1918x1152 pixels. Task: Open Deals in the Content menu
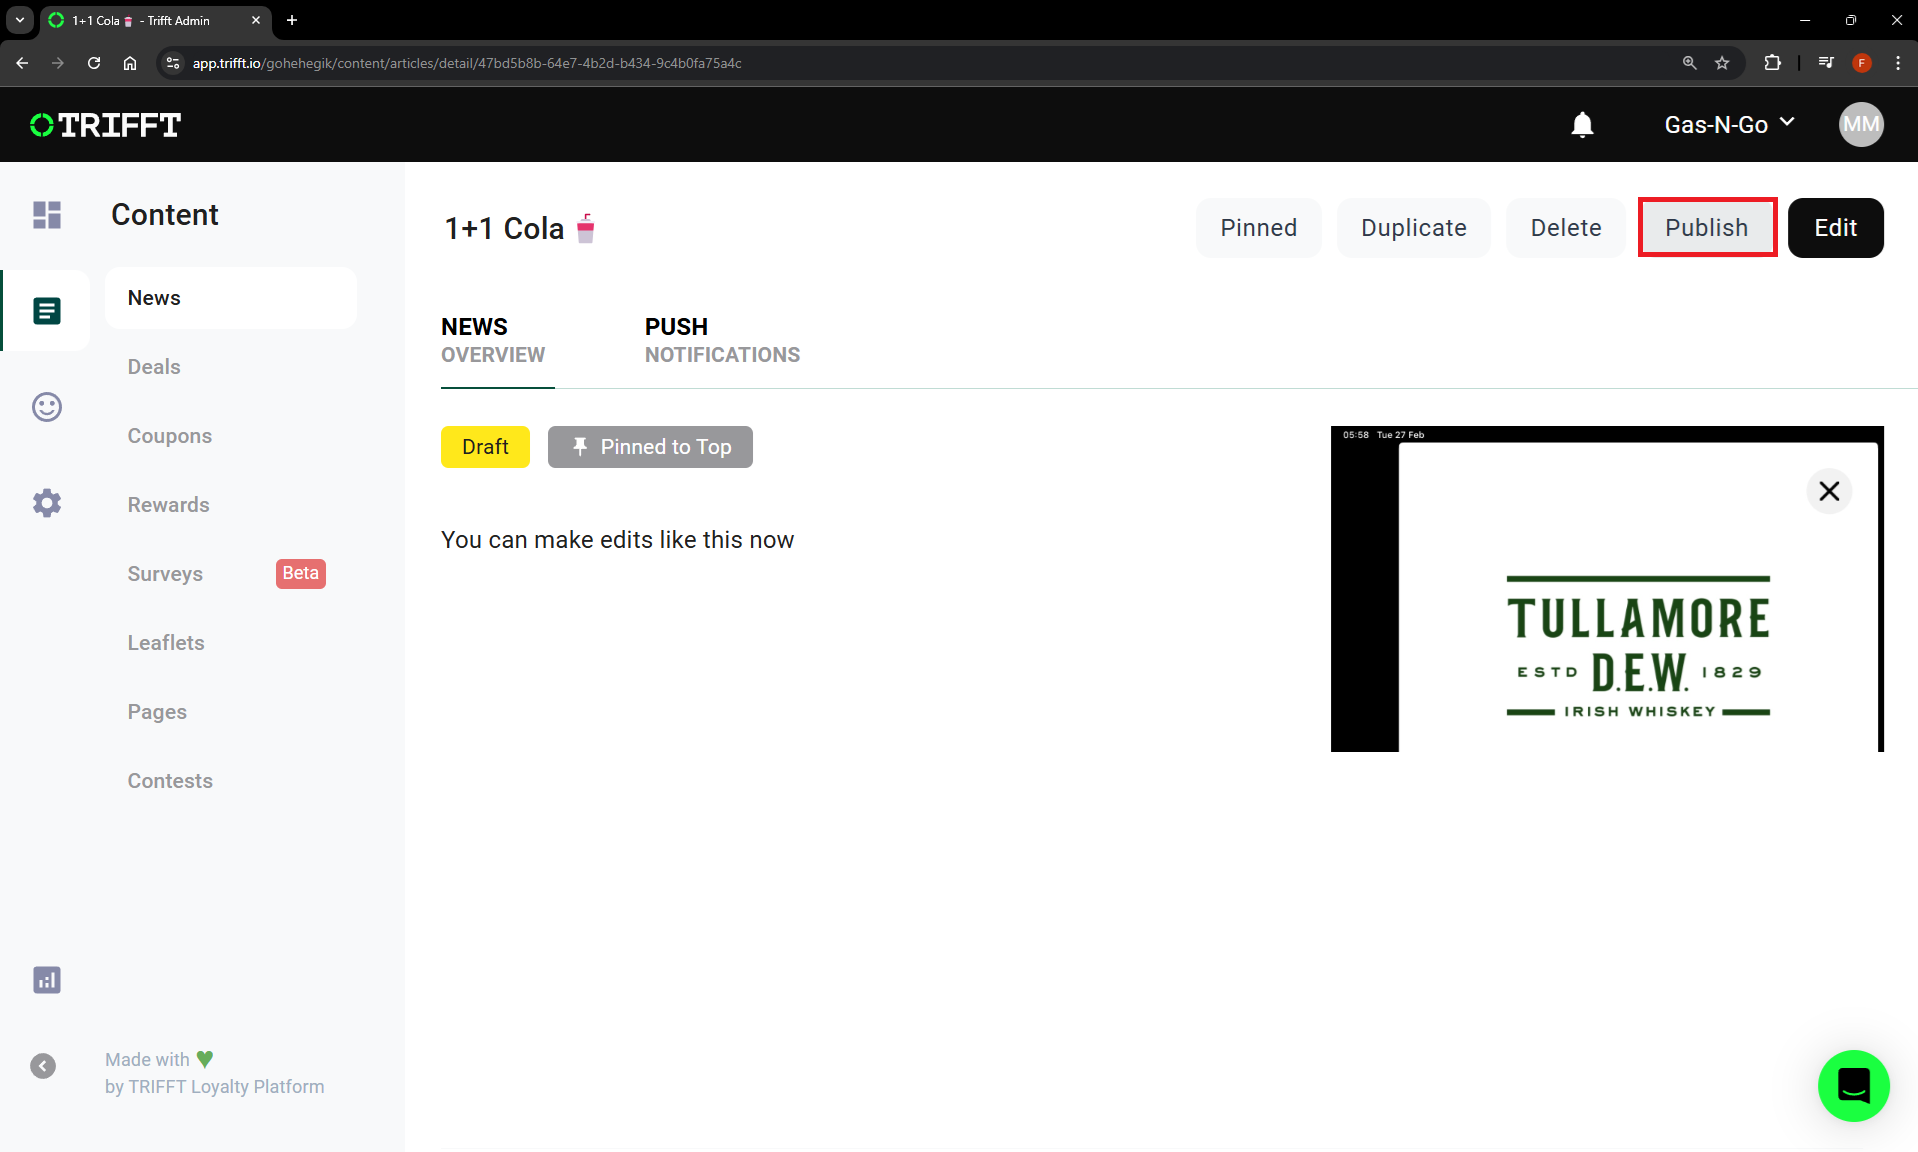pos(154,367)
